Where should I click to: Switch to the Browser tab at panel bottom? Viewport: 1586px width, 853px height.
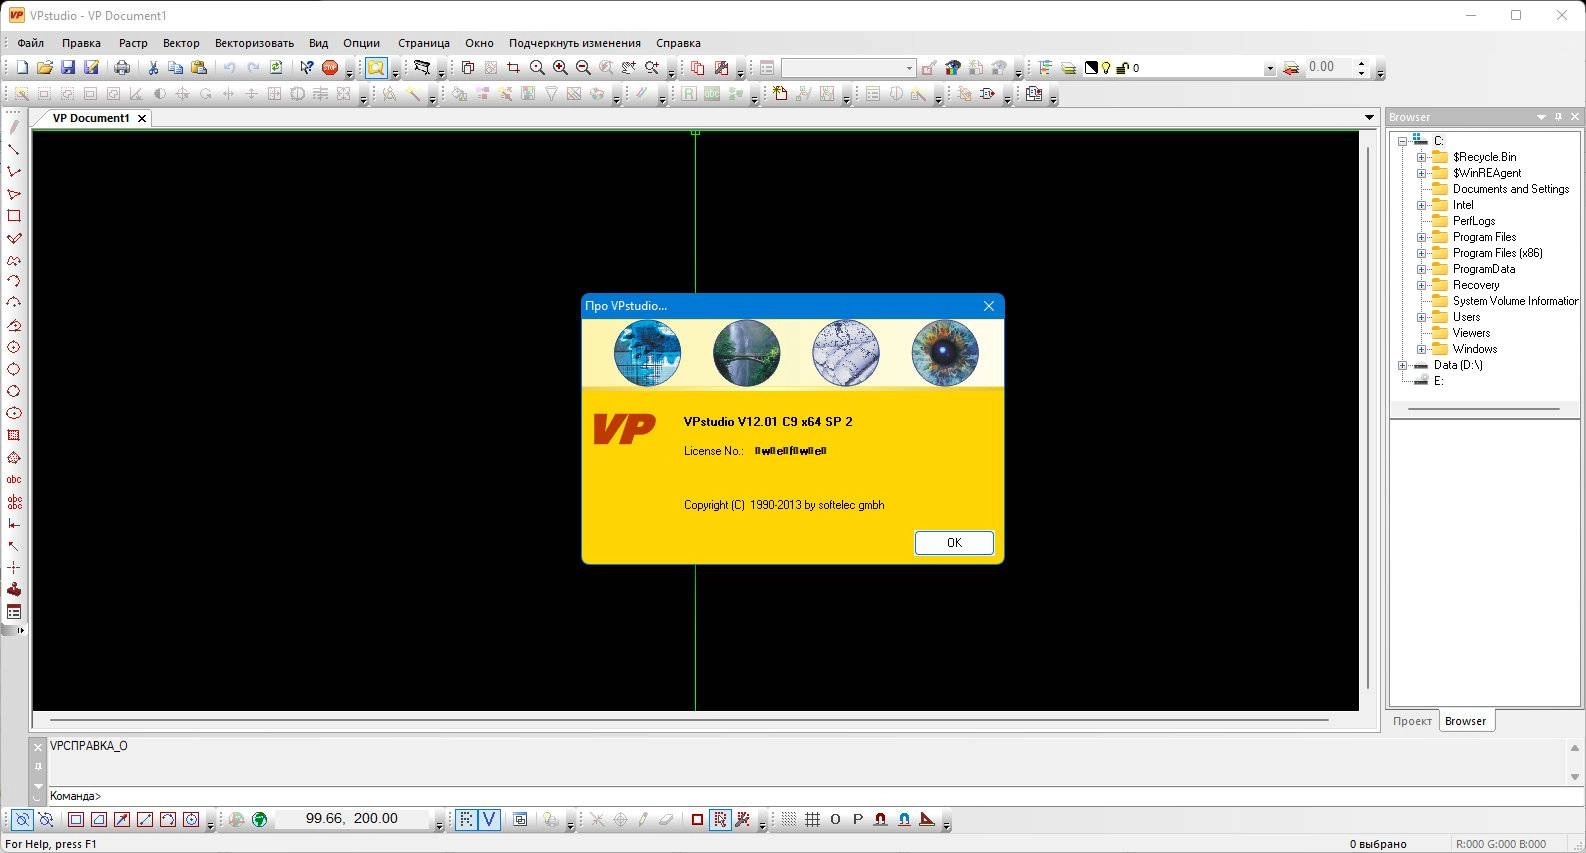tap(1465, 721)
